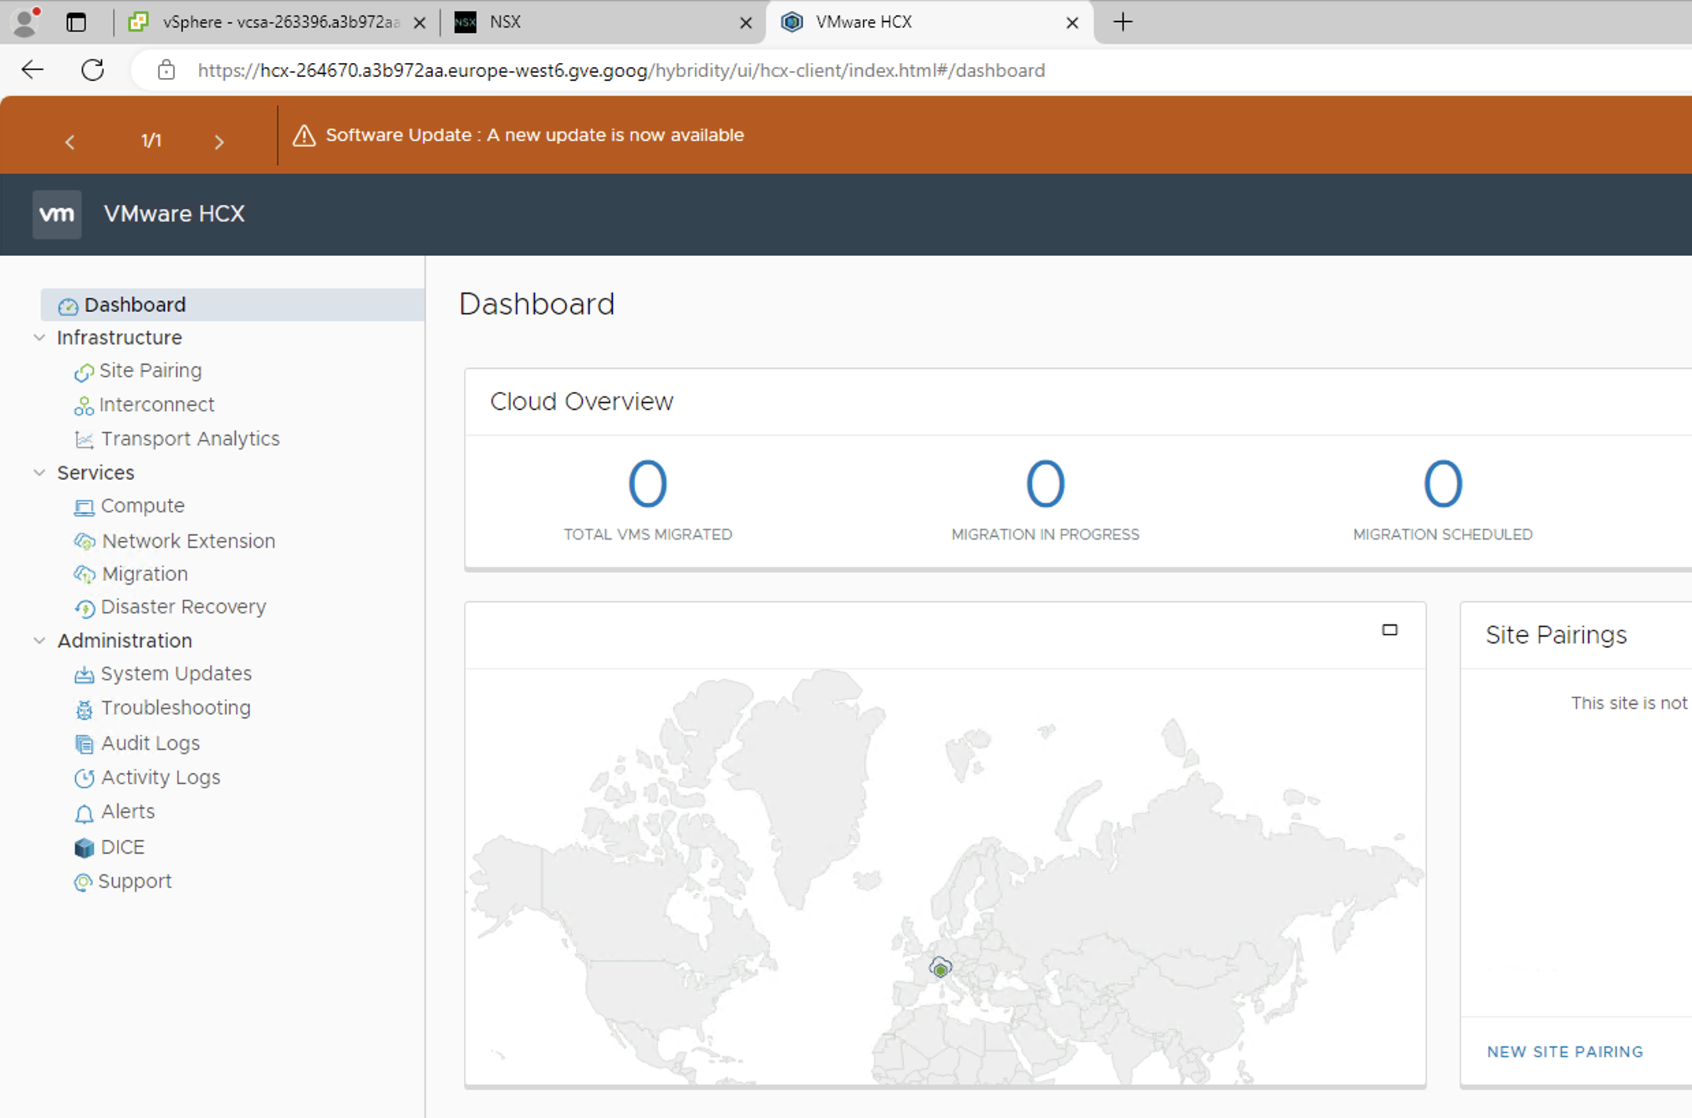Click the Compute monitor icon
The image size is (1692, 1118).
84,507
